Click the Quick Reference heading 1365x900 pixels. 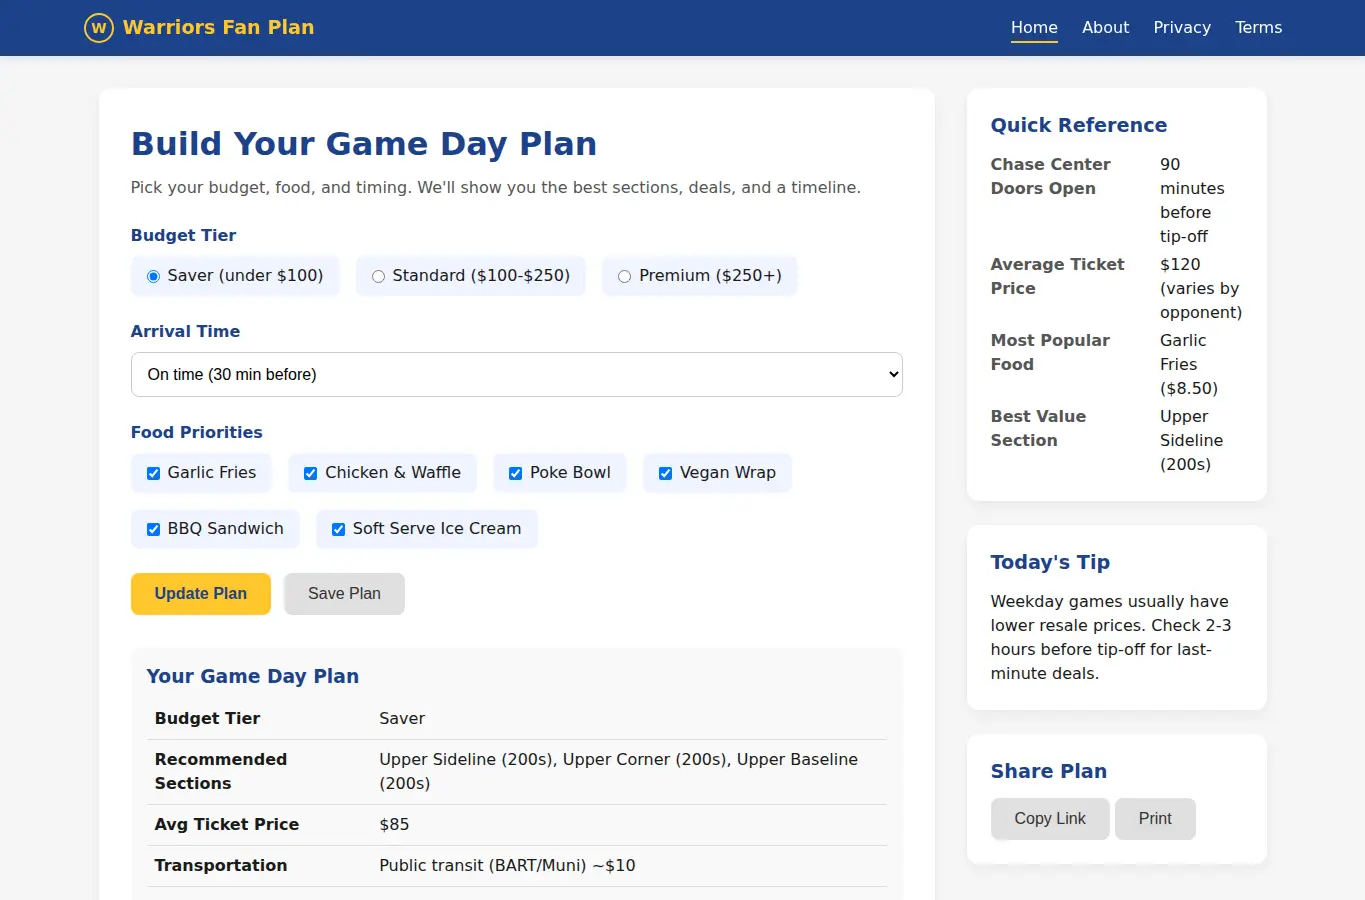coord(1079,125)
